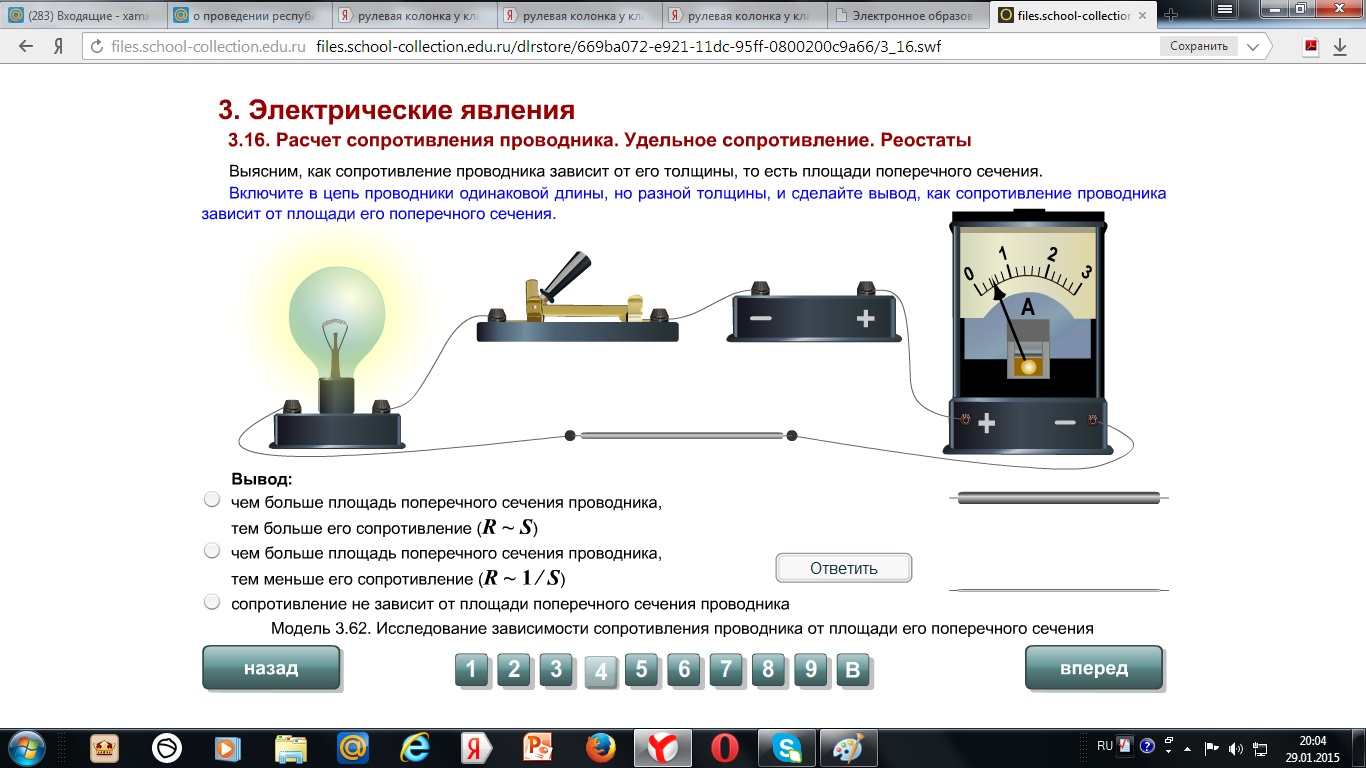Select "сопротивление не зависит" radio option

tap(211, 602)
